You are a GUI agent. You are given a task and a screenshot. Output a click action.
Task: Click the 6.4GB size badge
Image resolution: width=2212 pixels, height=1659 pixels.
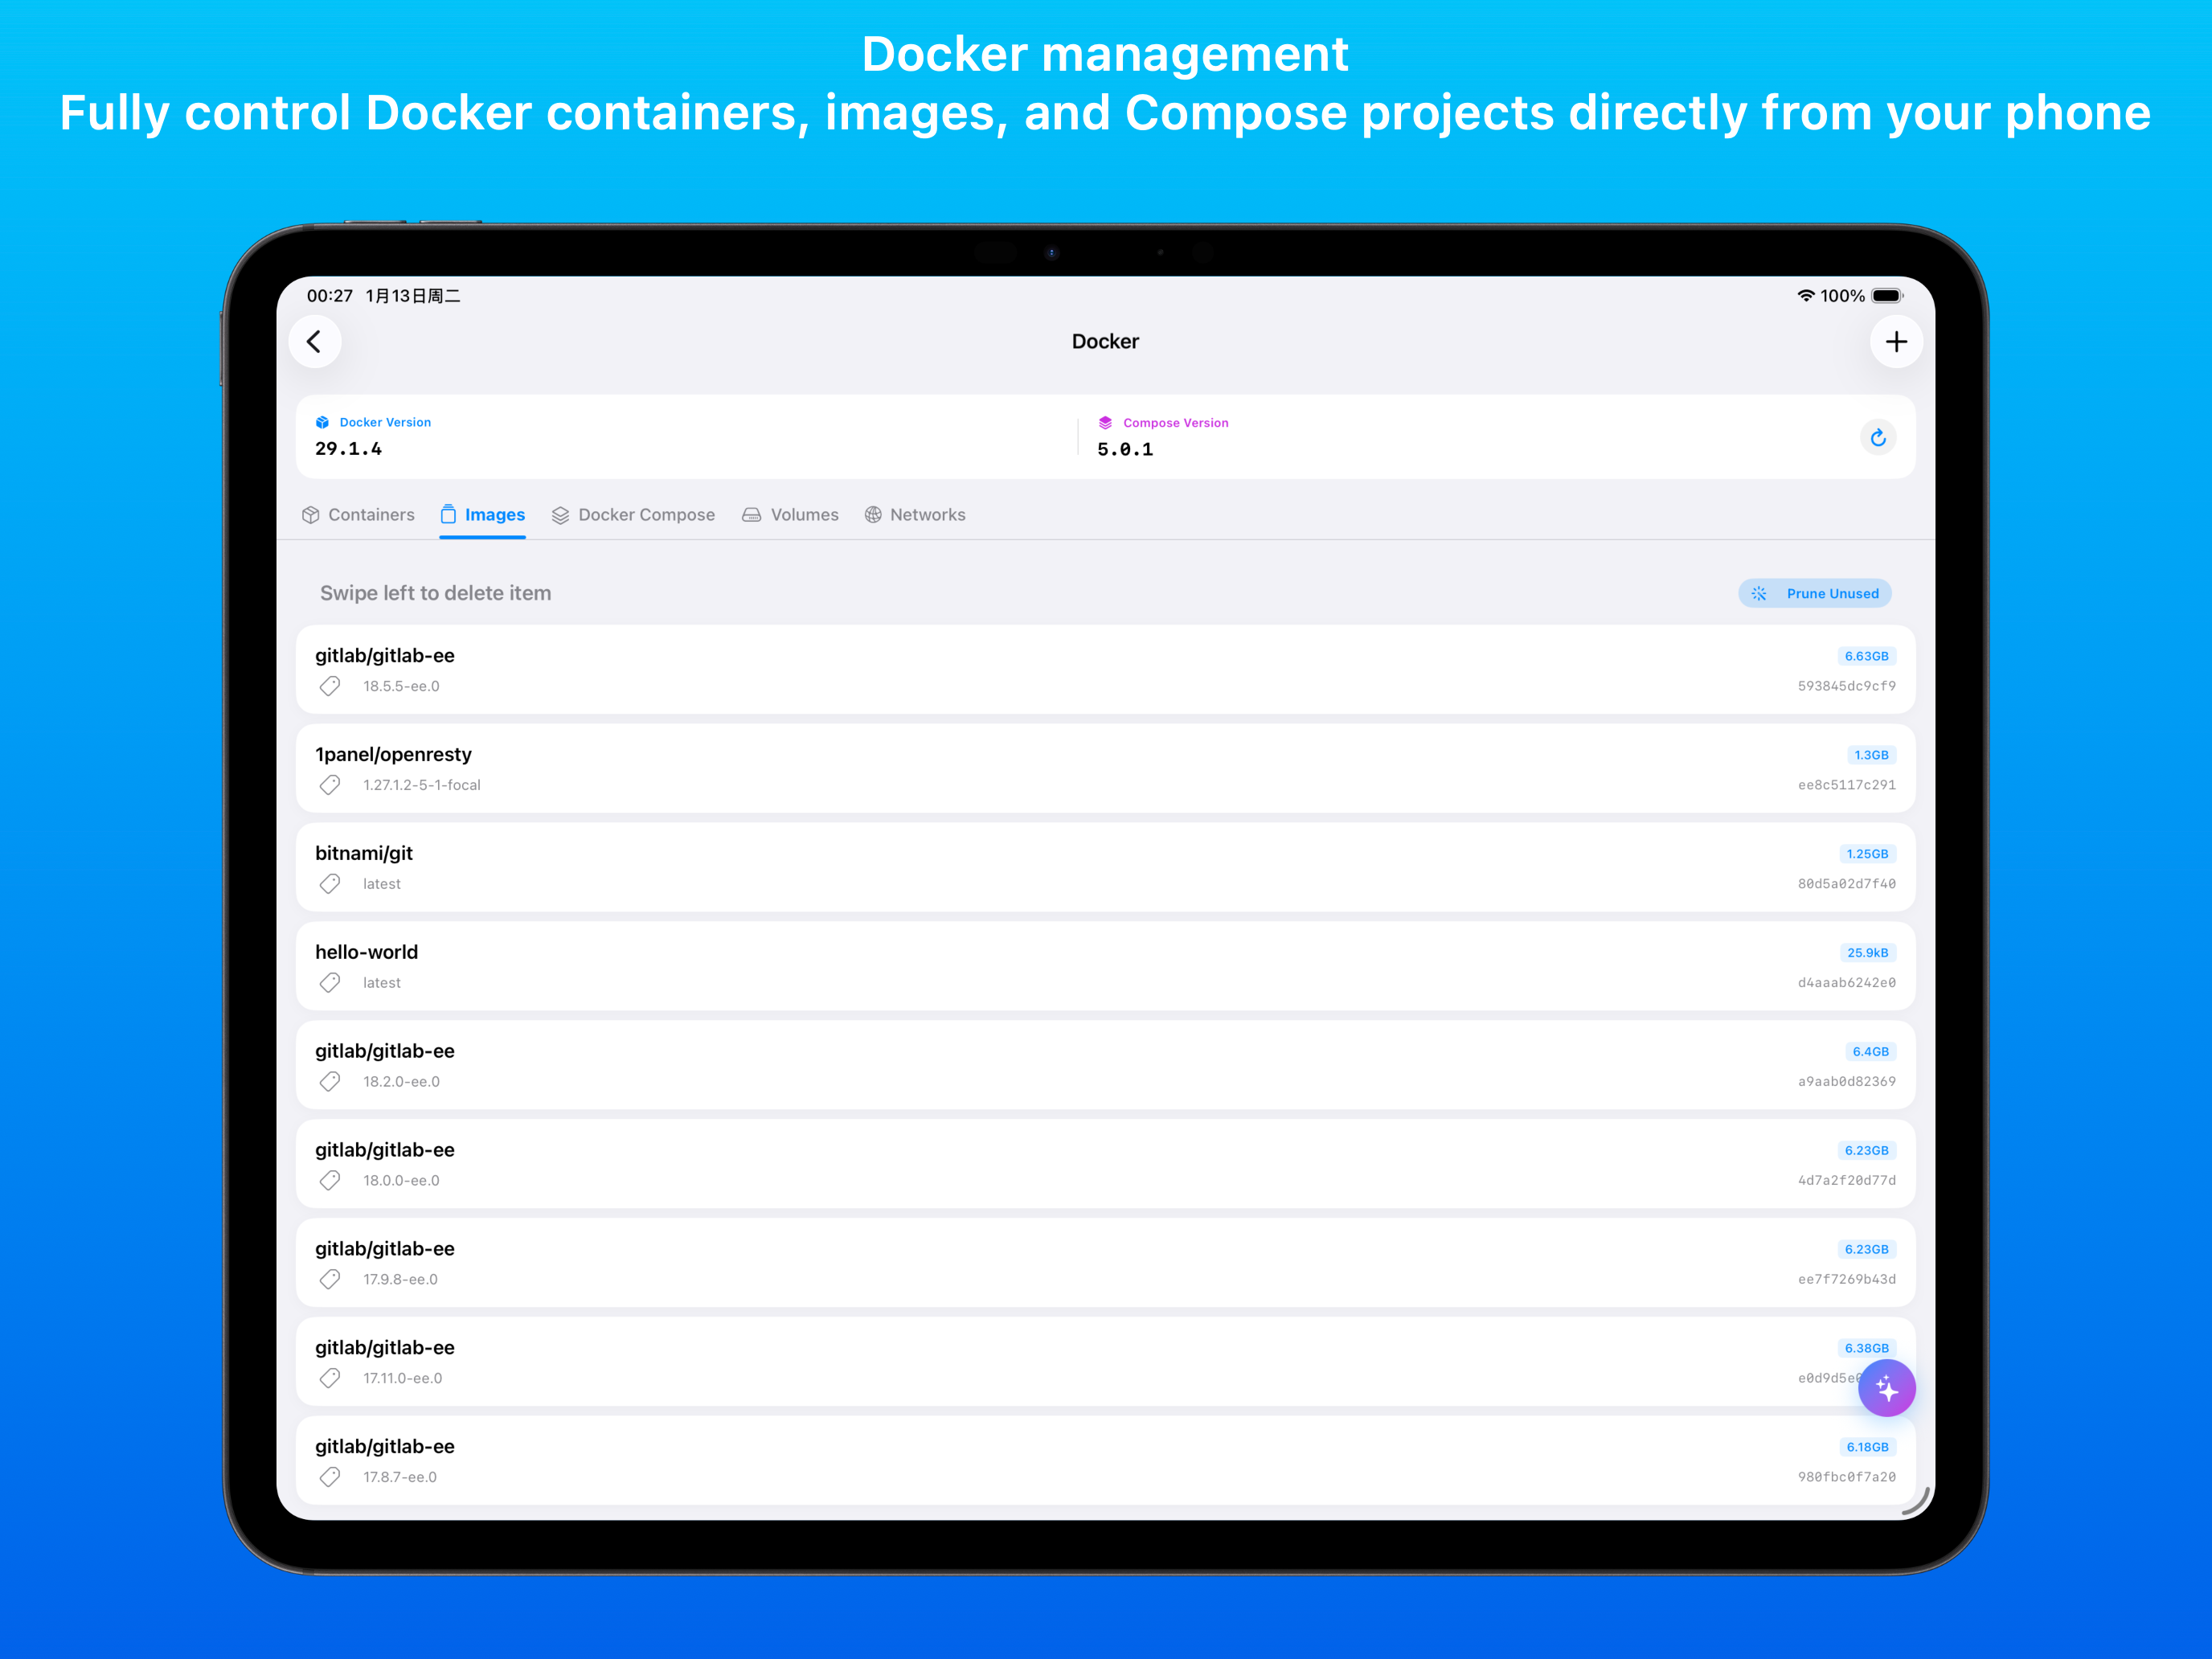tap(1870, 1053)
